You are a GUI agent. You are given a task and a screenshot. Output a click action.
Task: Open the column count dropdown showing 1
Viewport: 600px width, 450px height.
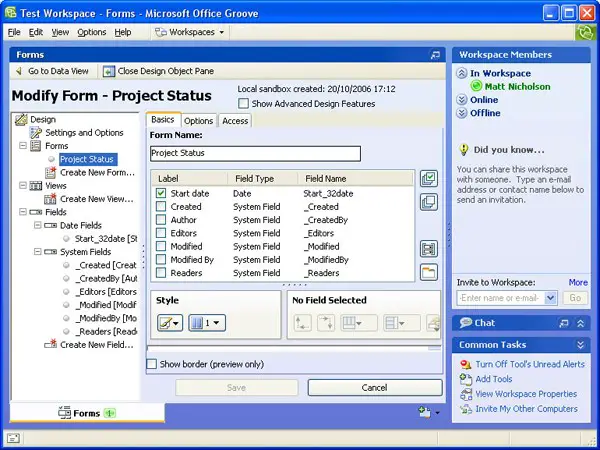pyautogui.click(x=207, y=323)
